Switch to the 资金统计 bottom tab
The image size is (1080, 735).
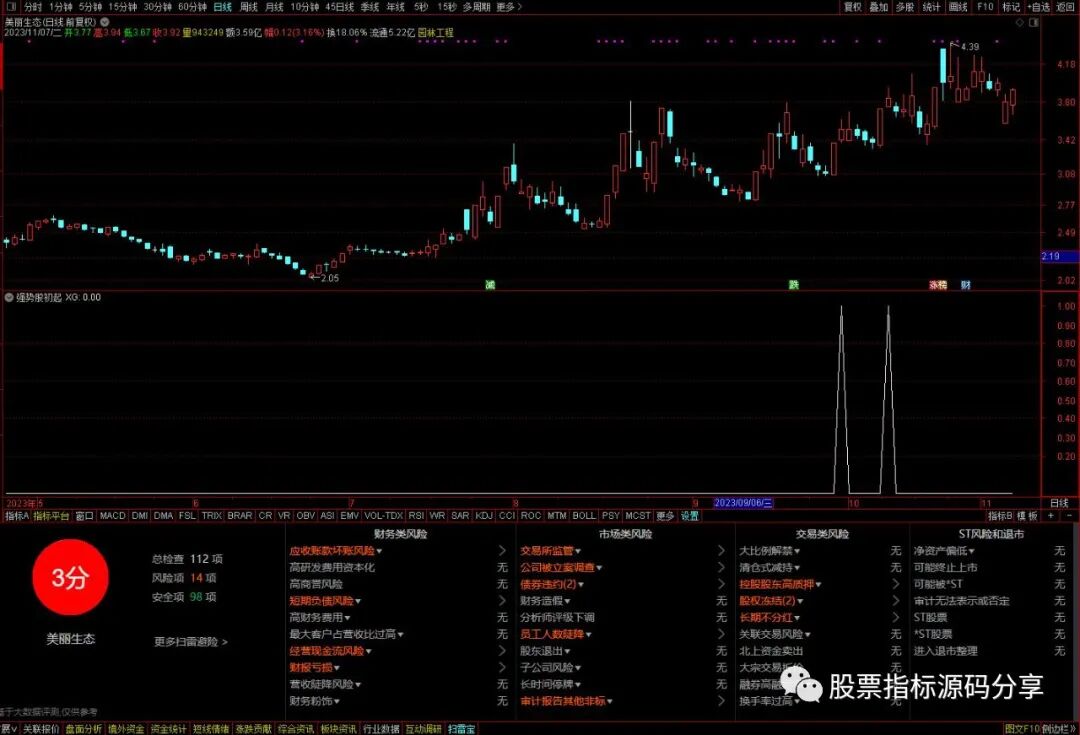168,729
